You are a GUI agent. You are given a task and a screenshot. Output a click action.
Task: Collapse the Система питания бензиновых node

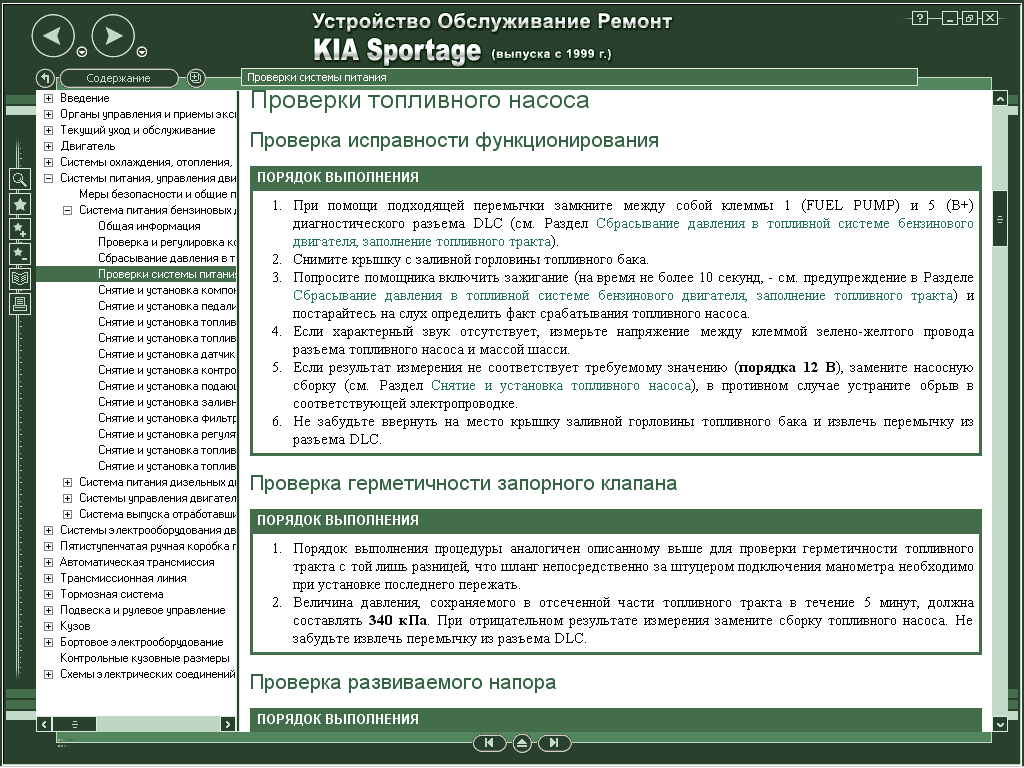67,210
